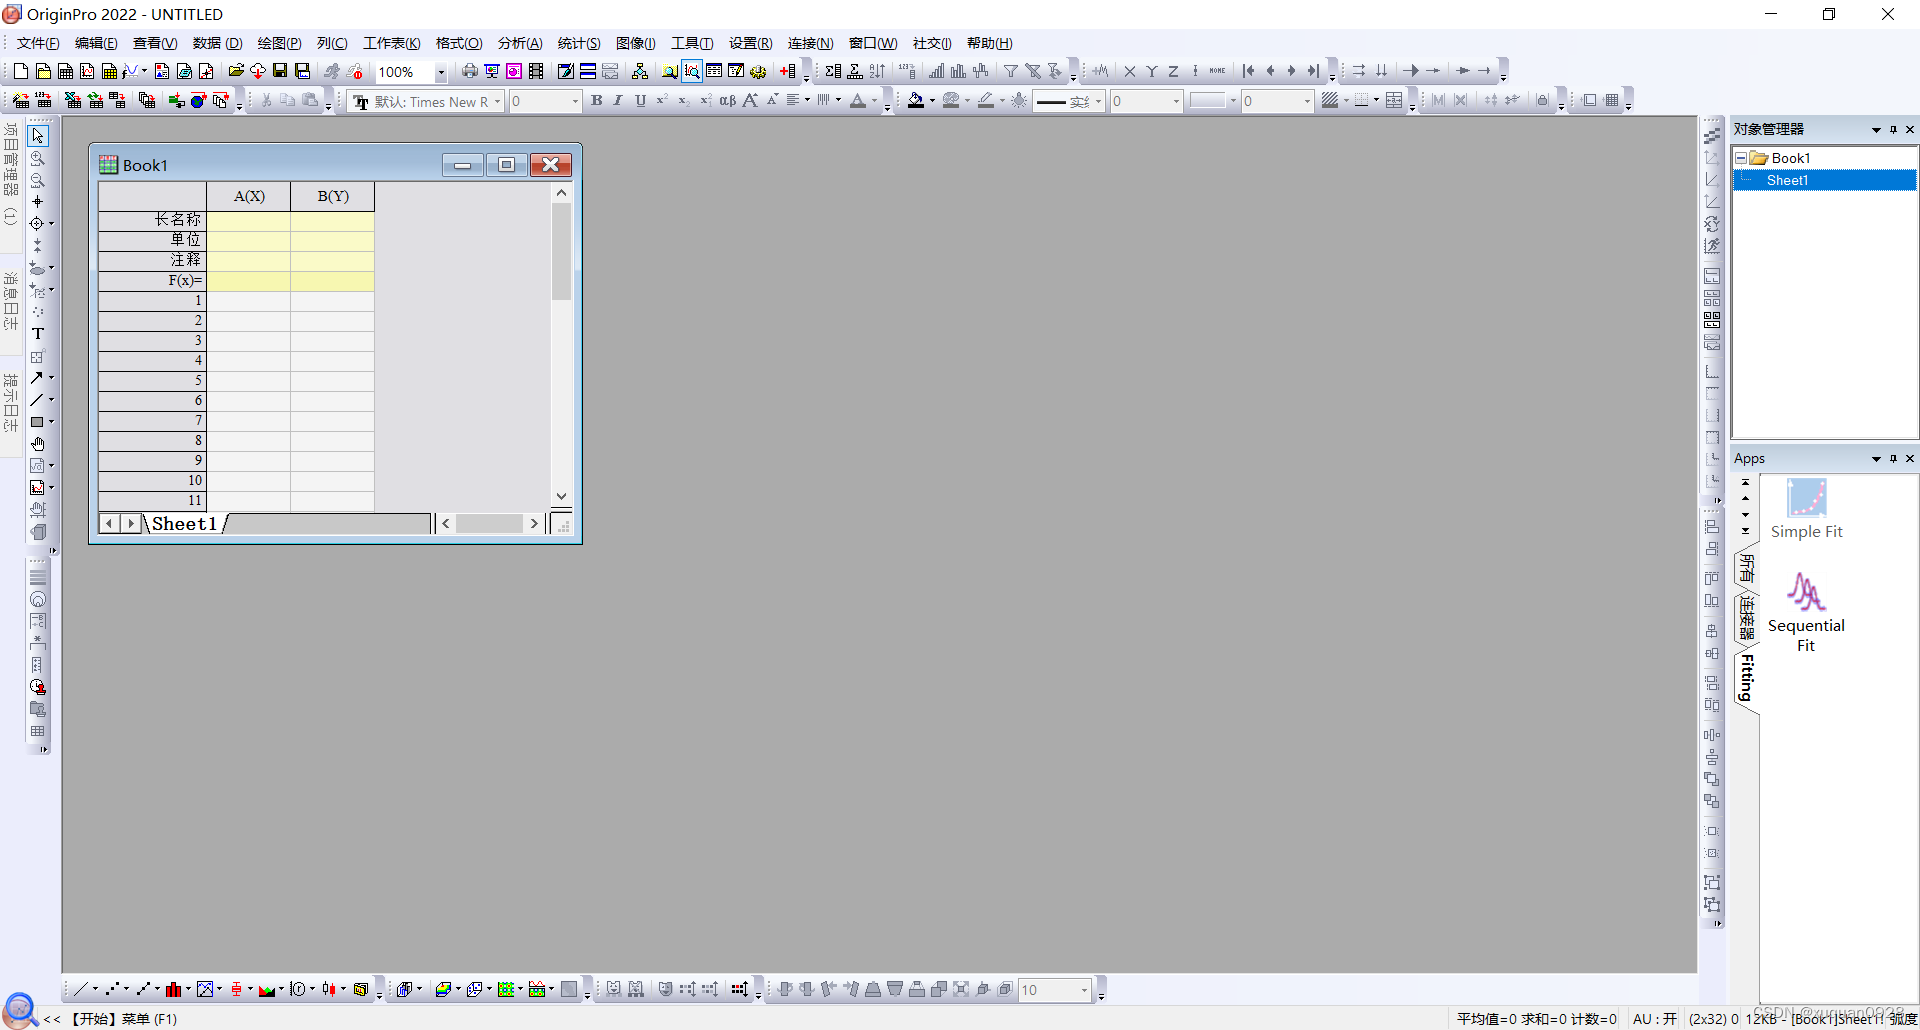Open the line style dropdown

(x=1098, y=101)
